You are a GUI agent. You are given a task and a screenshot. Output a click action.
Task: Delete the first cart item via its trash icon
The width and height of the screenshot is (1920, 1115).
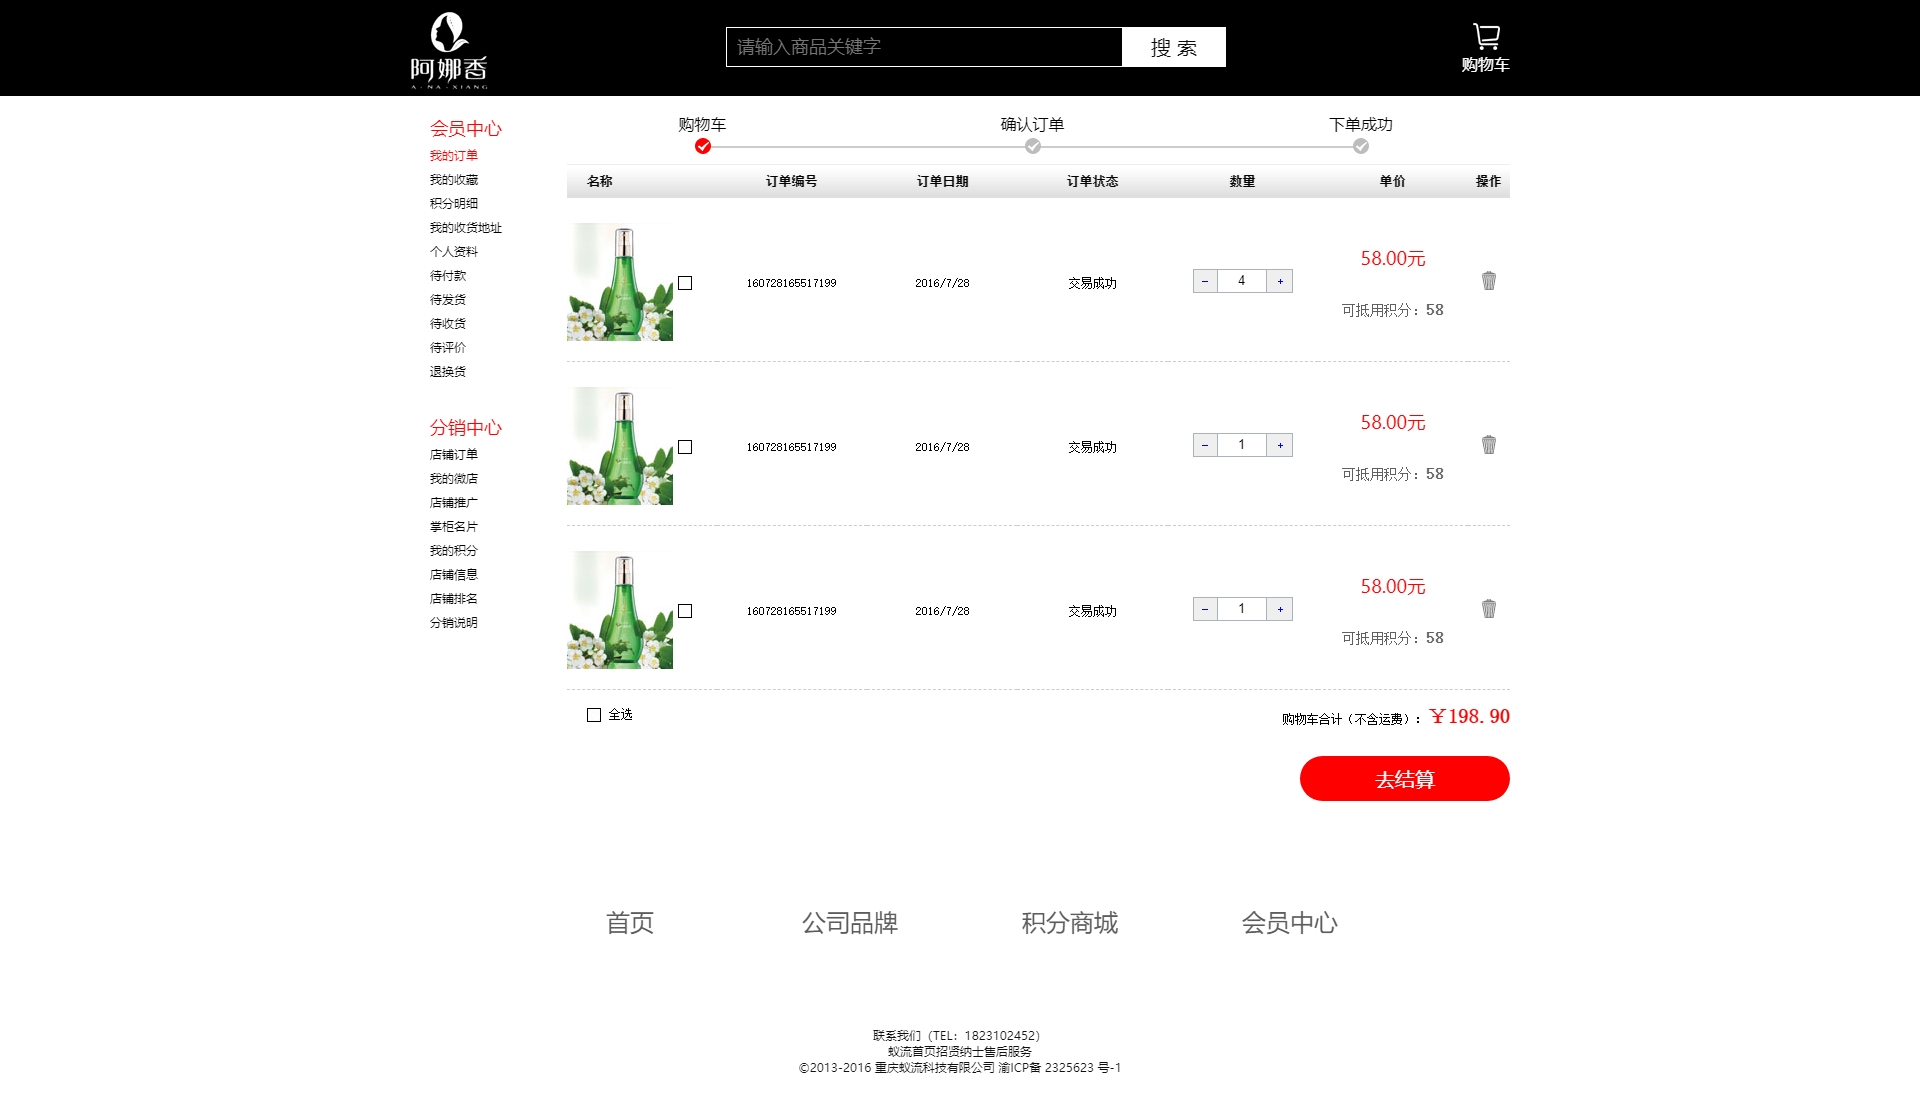[x=1488, y=281]
